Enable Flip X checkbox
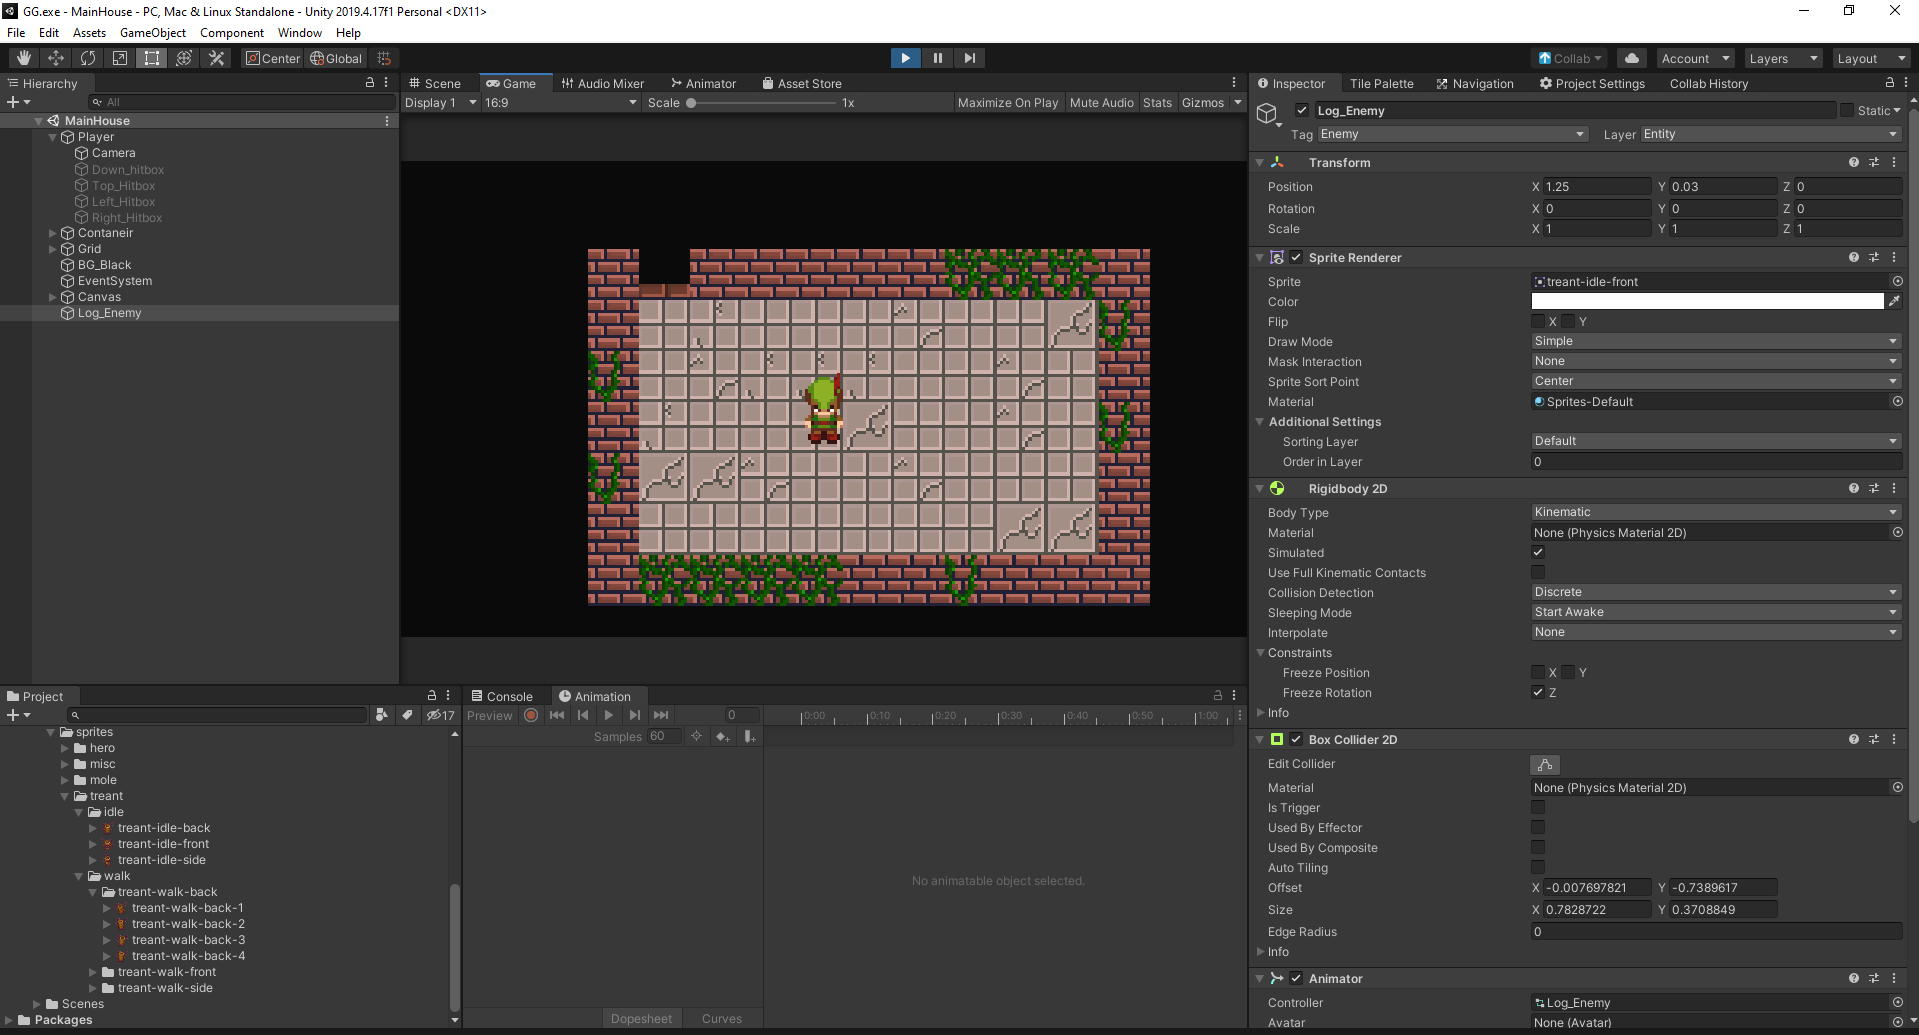1919x1035 pixels. click(1538, 321)
